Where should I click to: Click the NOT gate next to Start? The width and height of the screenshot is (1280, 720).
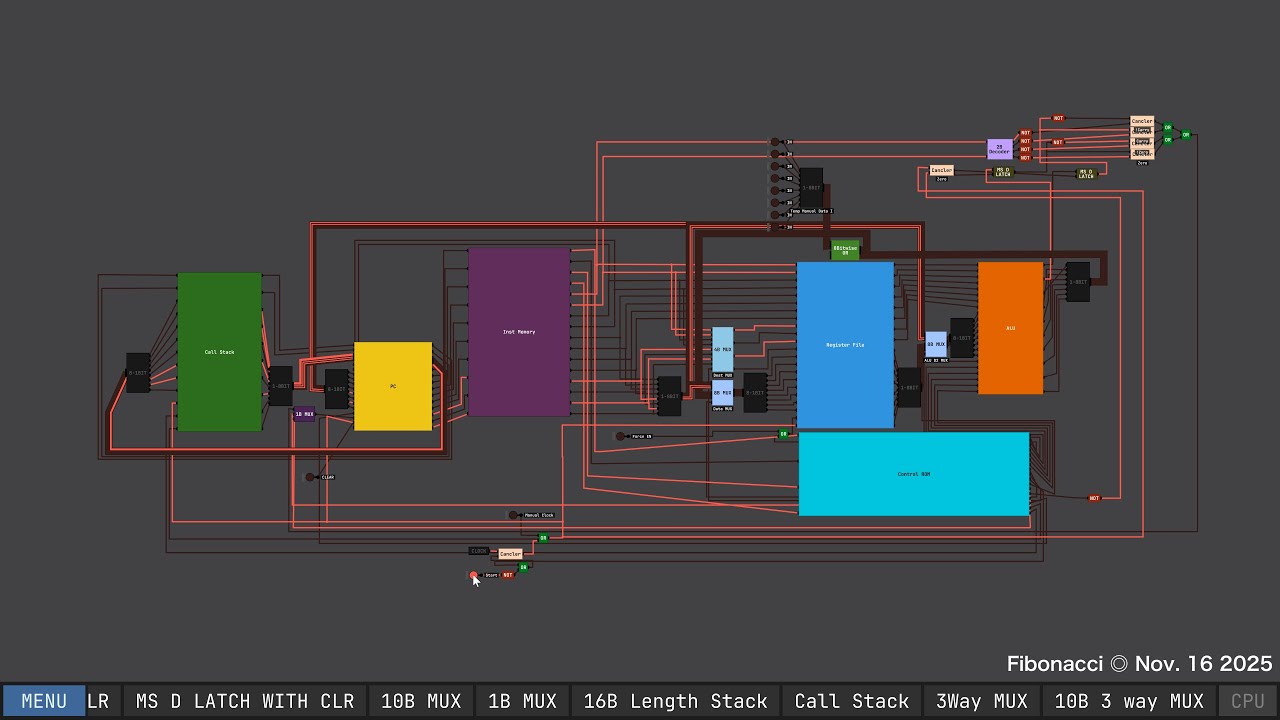508,575
